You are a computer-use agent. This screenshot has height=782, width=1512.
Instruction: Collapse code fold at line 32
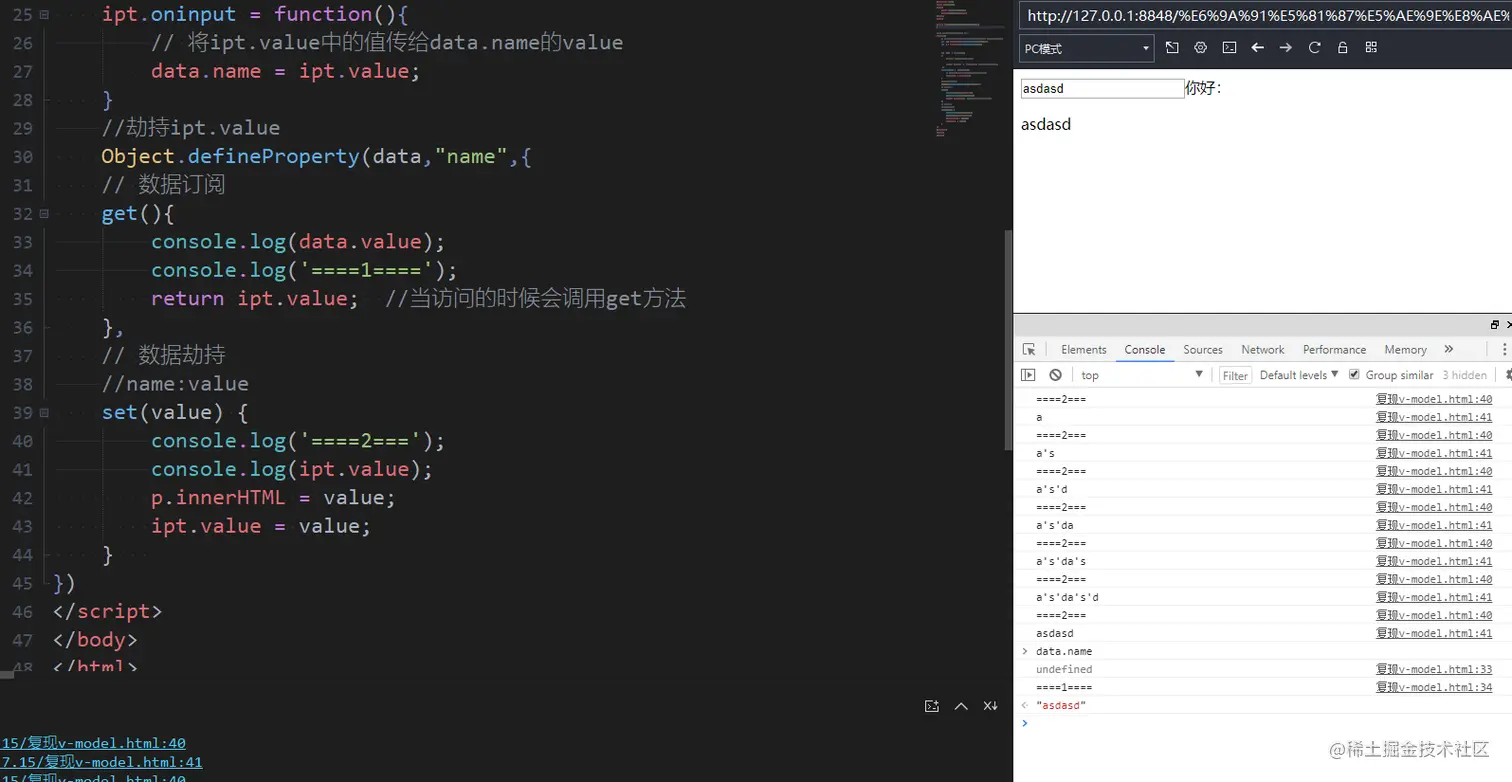44,214
